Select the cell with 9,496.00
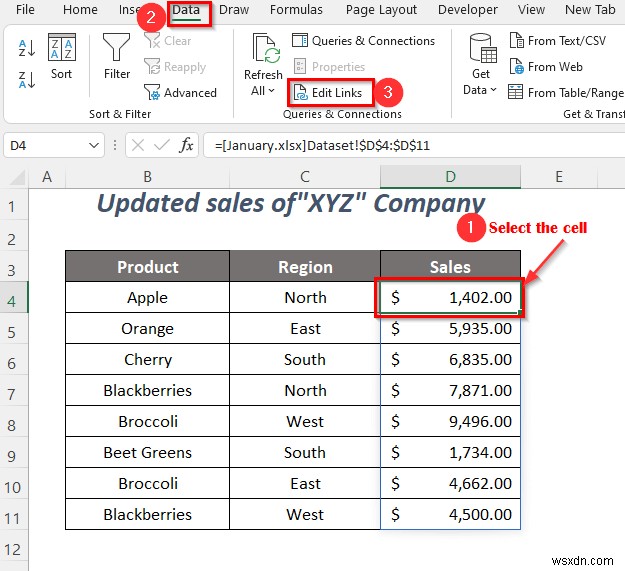 (450, 422)
